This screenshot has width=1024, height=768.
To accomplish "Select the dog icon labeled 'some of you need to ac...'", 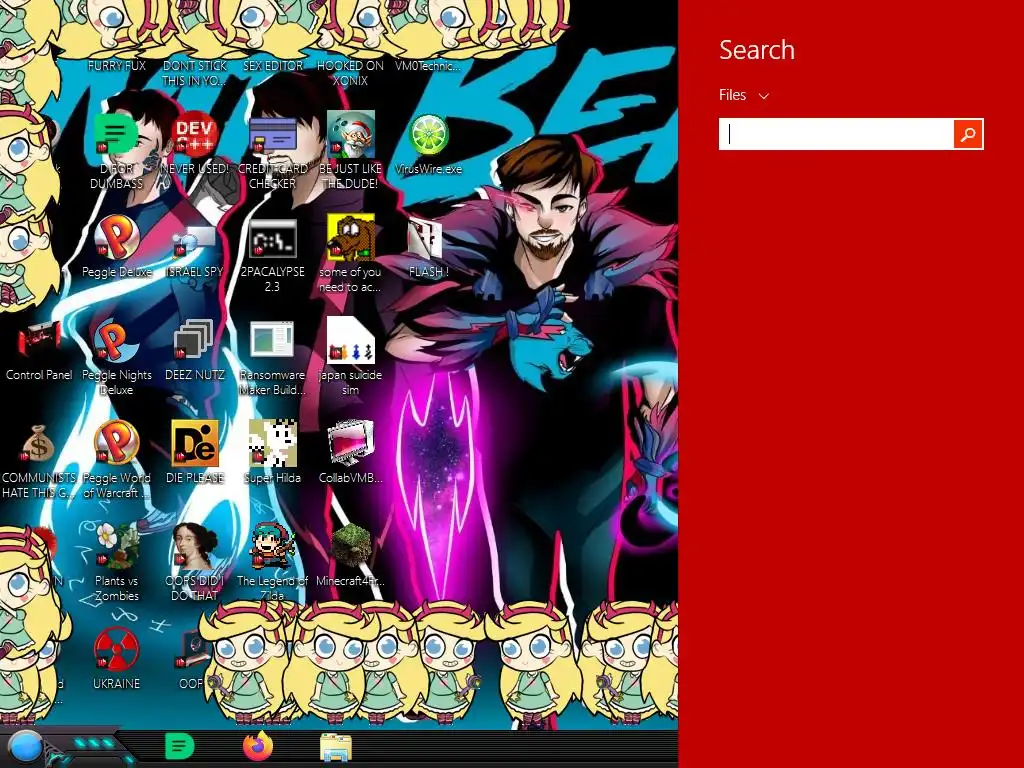I will coord(351,238).
